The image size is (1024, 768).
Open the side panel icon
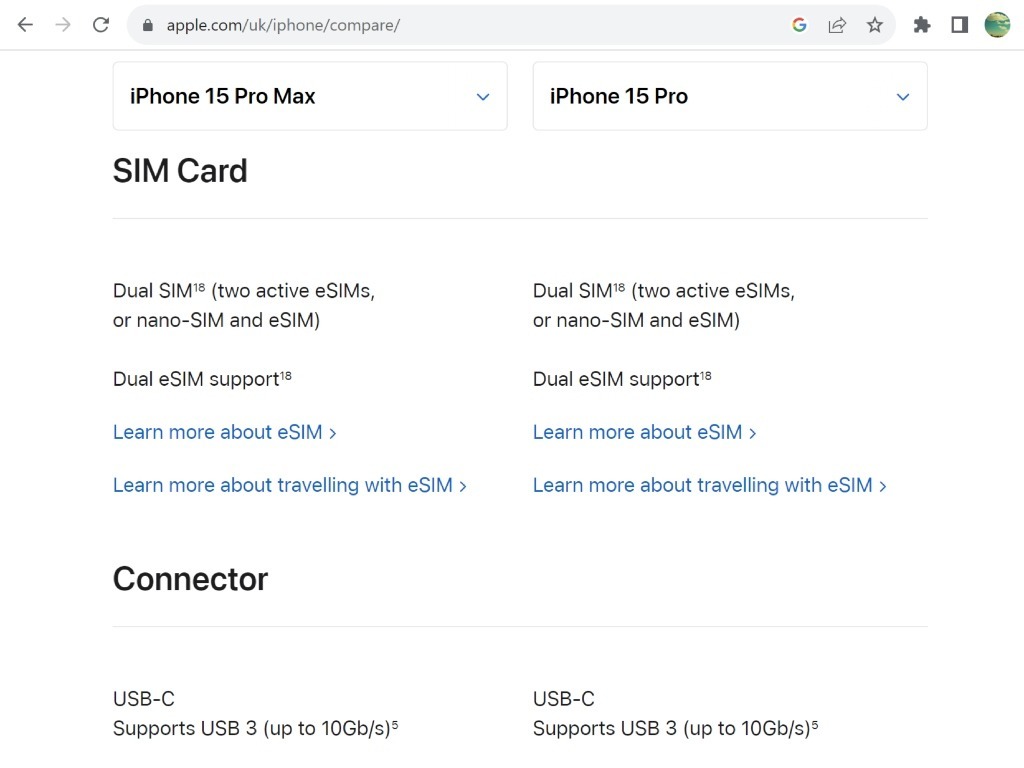pyautogui.click(x=959, y=24)
